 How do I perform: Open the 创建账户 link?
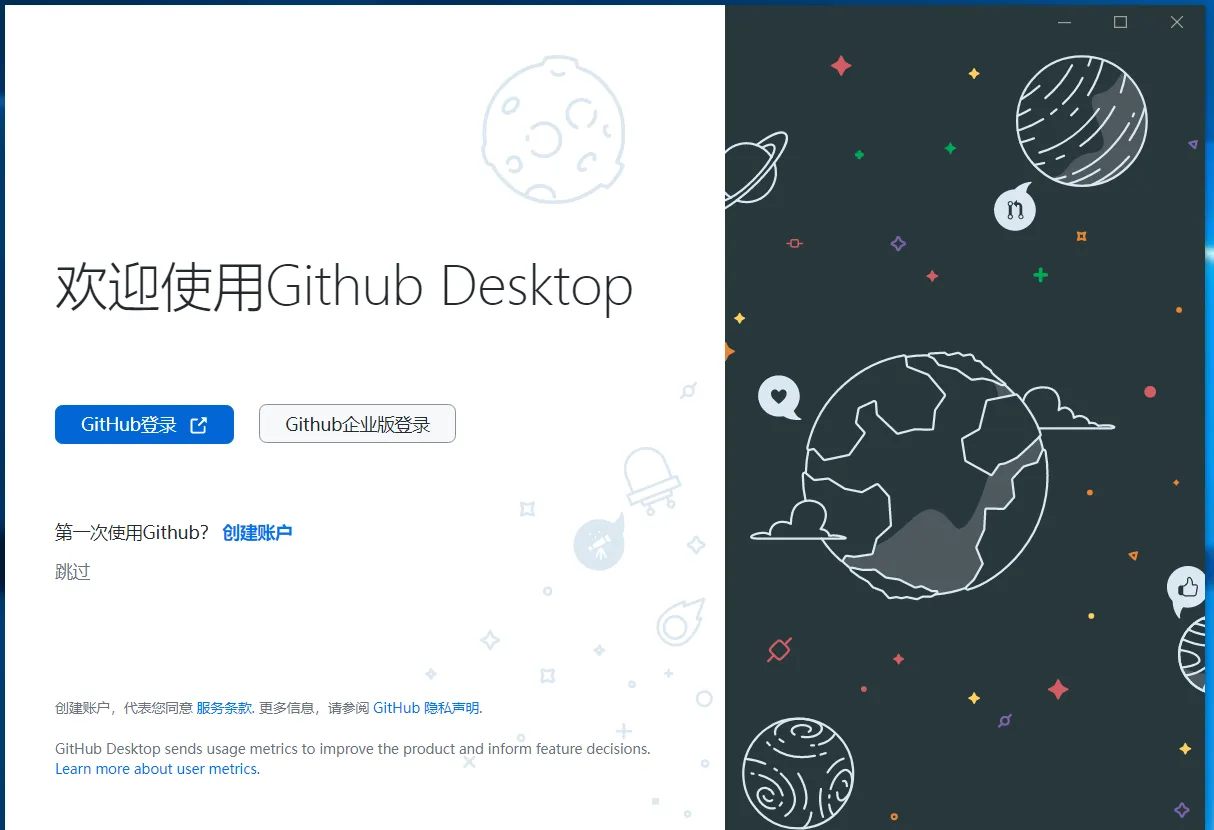(x=257, y=533)
